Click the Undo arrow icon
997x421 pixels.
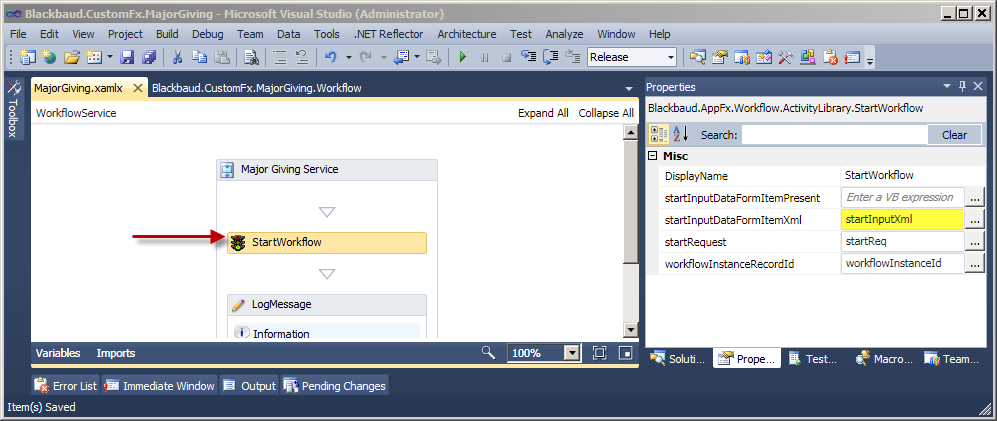pyautogui.click(x=331, y=57)
